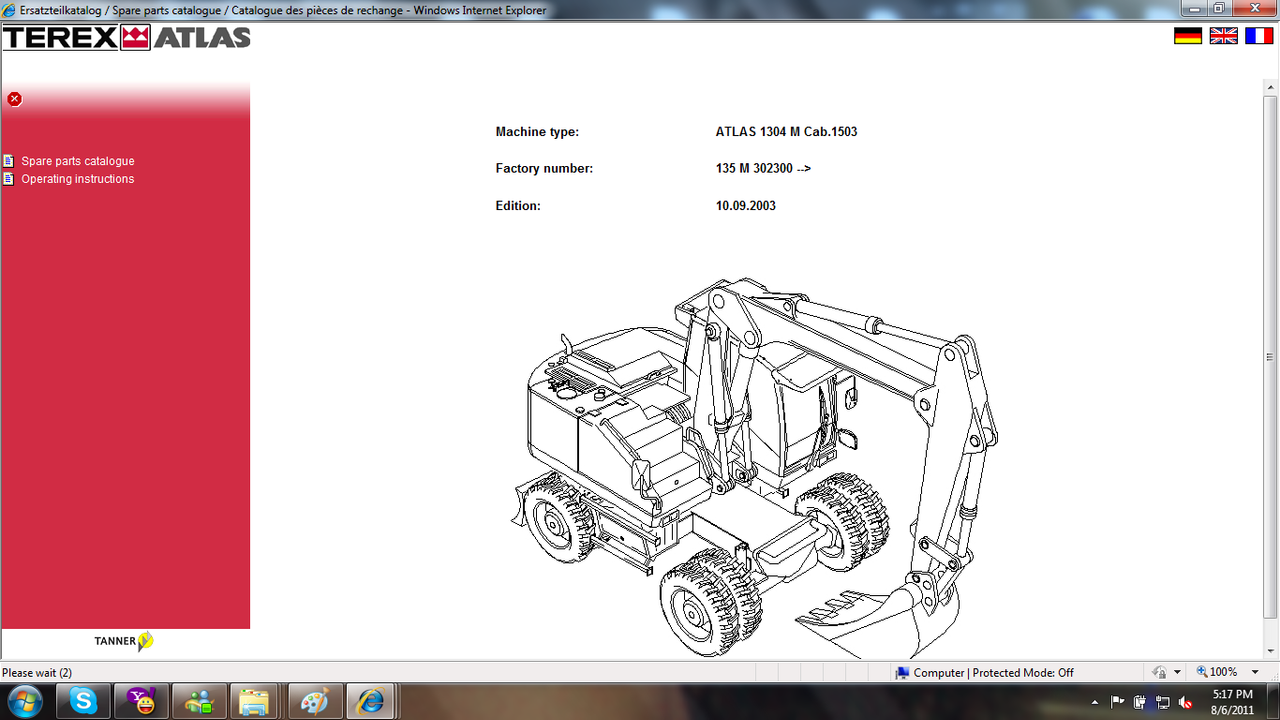Switch catalogue language to German flag
1280x720 pixels.
click(1187, 36)
